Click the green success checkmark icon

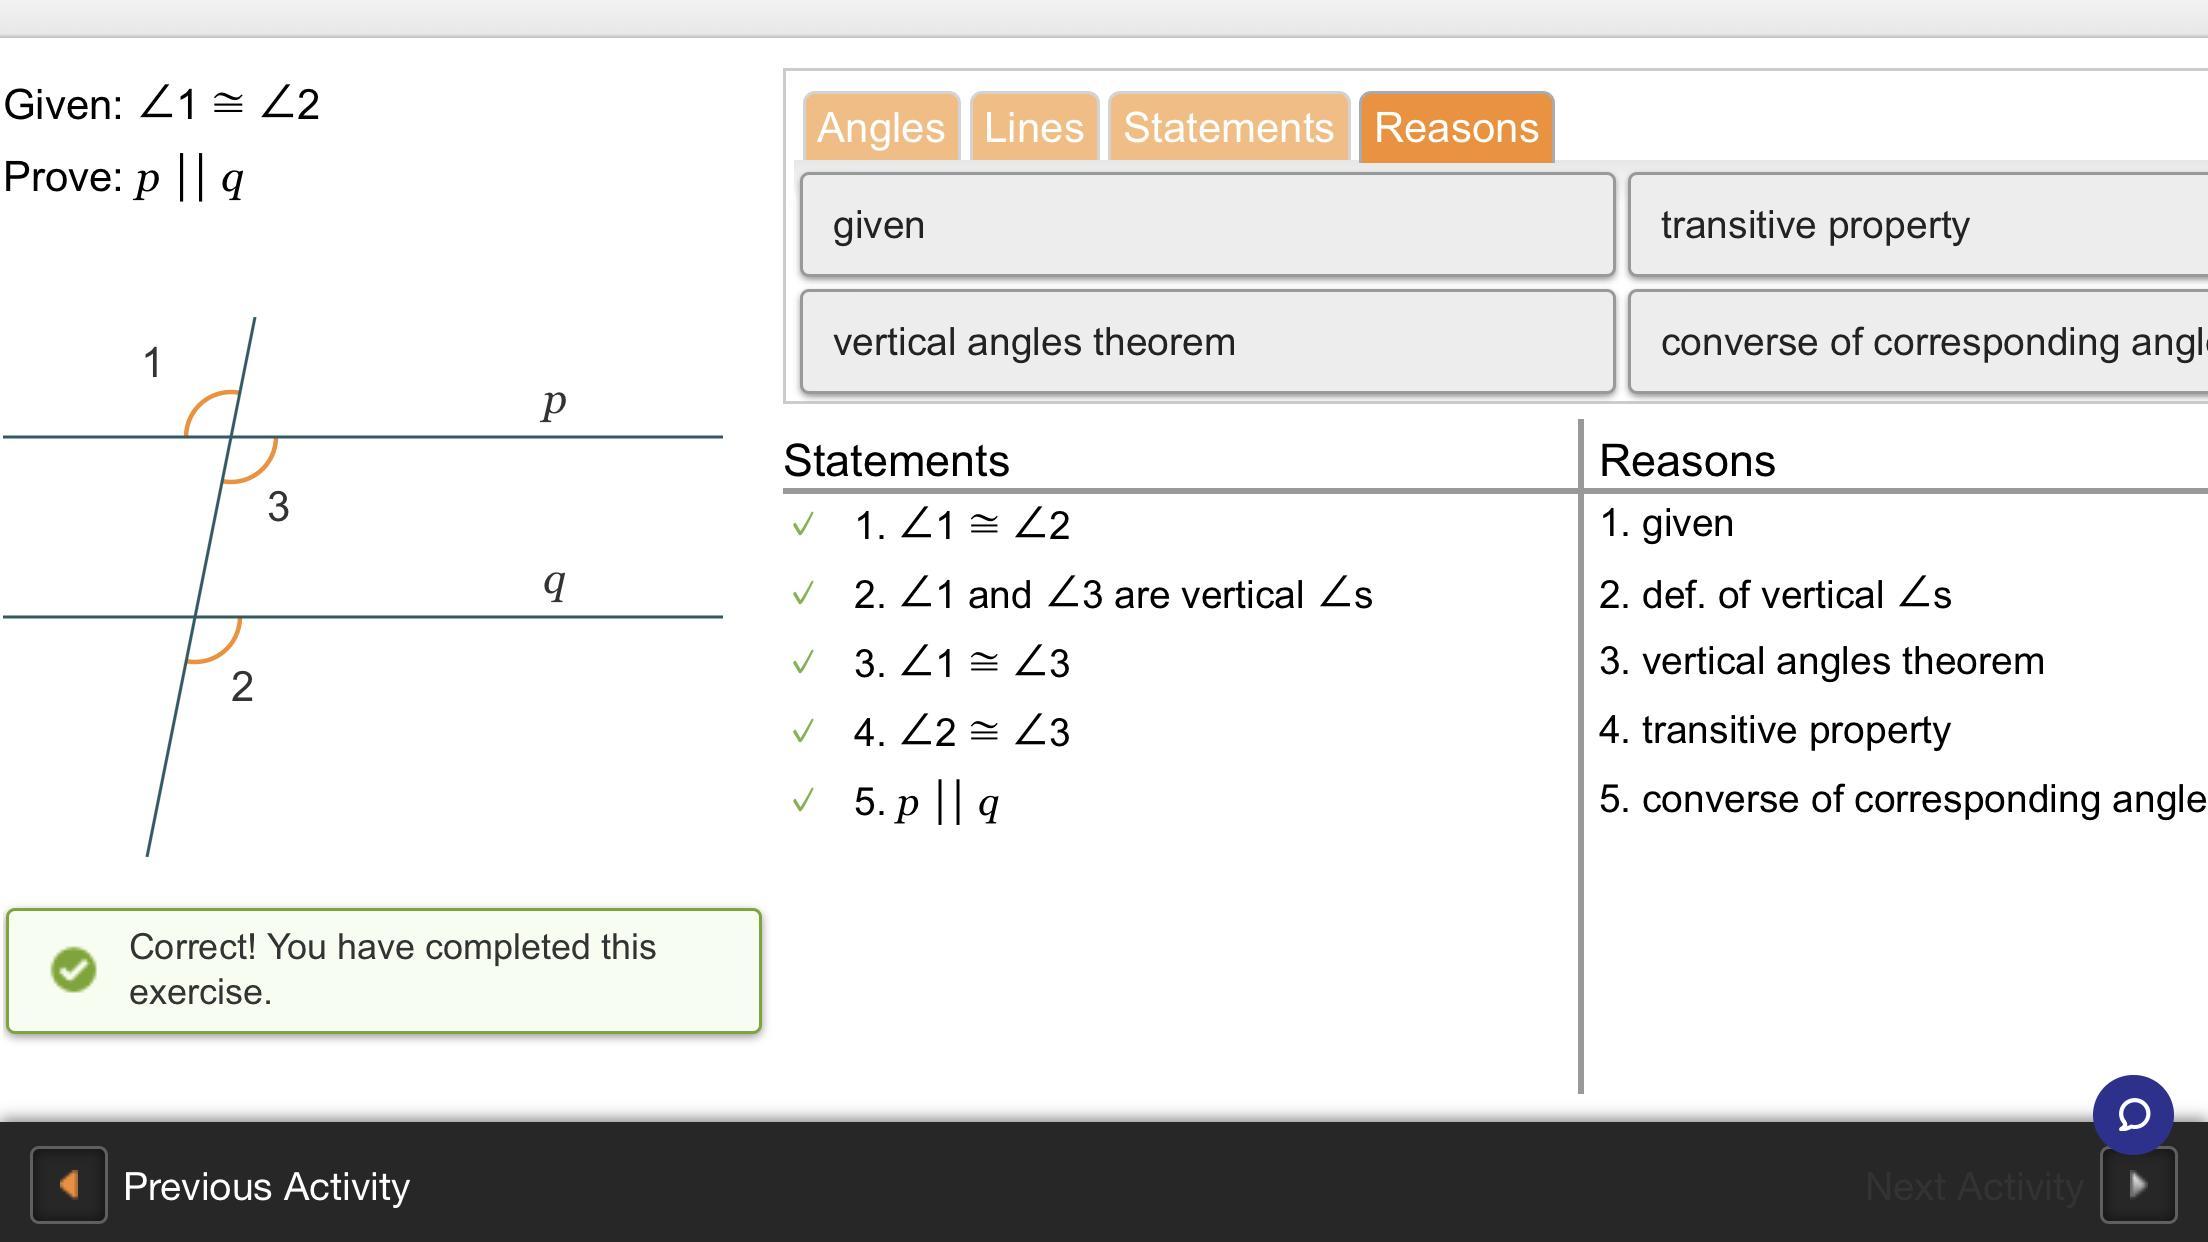(x=73, y=969)
